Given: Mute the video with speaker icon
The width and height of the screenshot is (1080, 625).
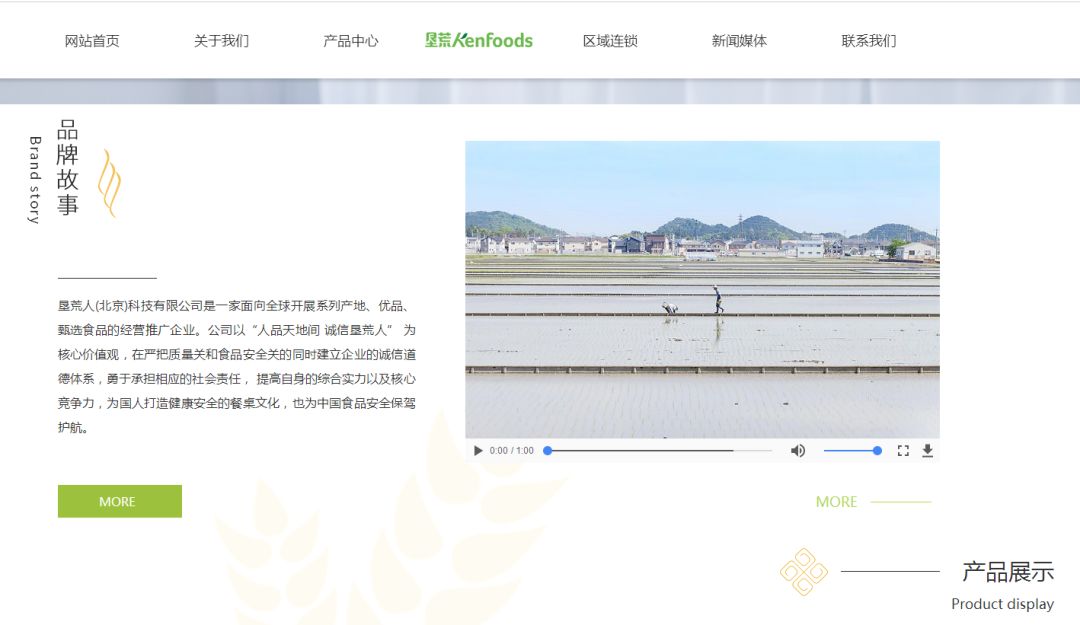Looking at the screenshot, I should pos(798,451).
